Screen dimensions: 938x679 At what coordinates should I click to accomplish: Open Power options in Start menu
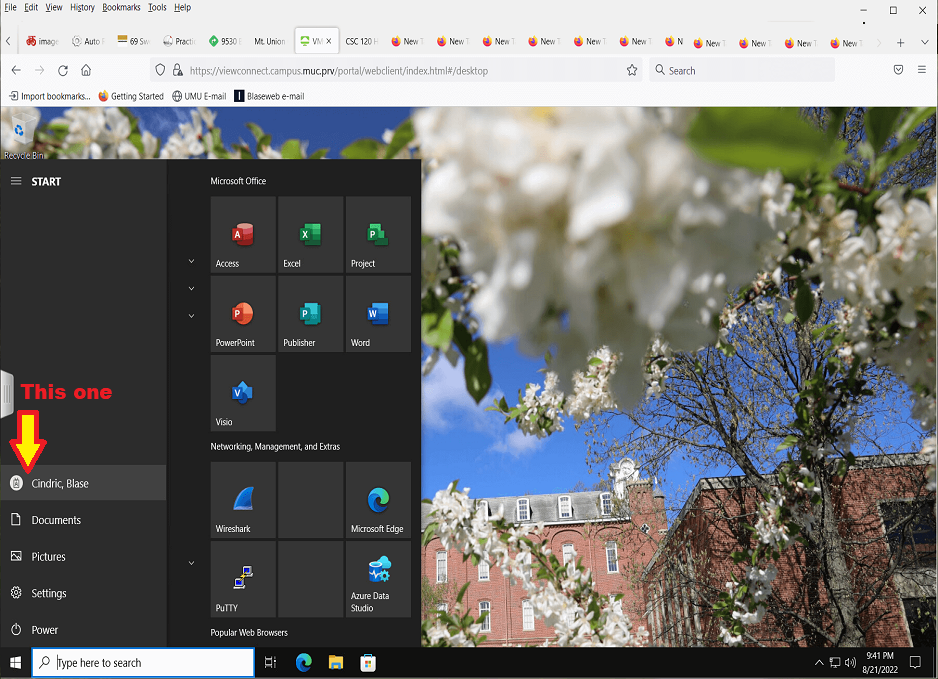[44, 630]
